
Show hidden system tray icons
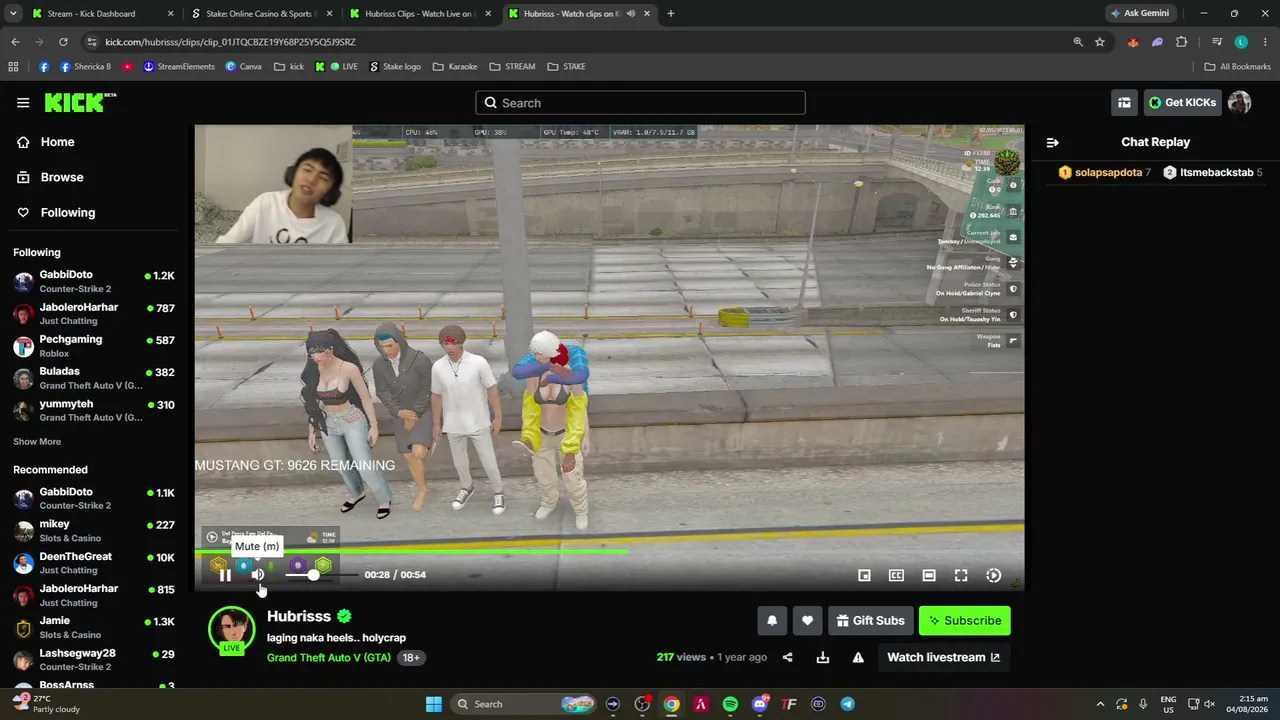(x=1100, y=704)
